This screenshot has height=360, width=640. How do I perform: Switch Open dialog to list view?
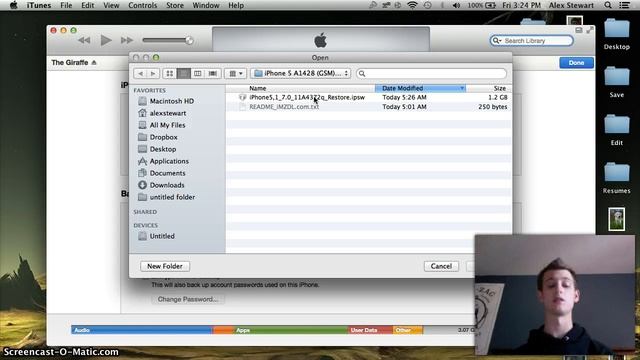coord(184,73)
